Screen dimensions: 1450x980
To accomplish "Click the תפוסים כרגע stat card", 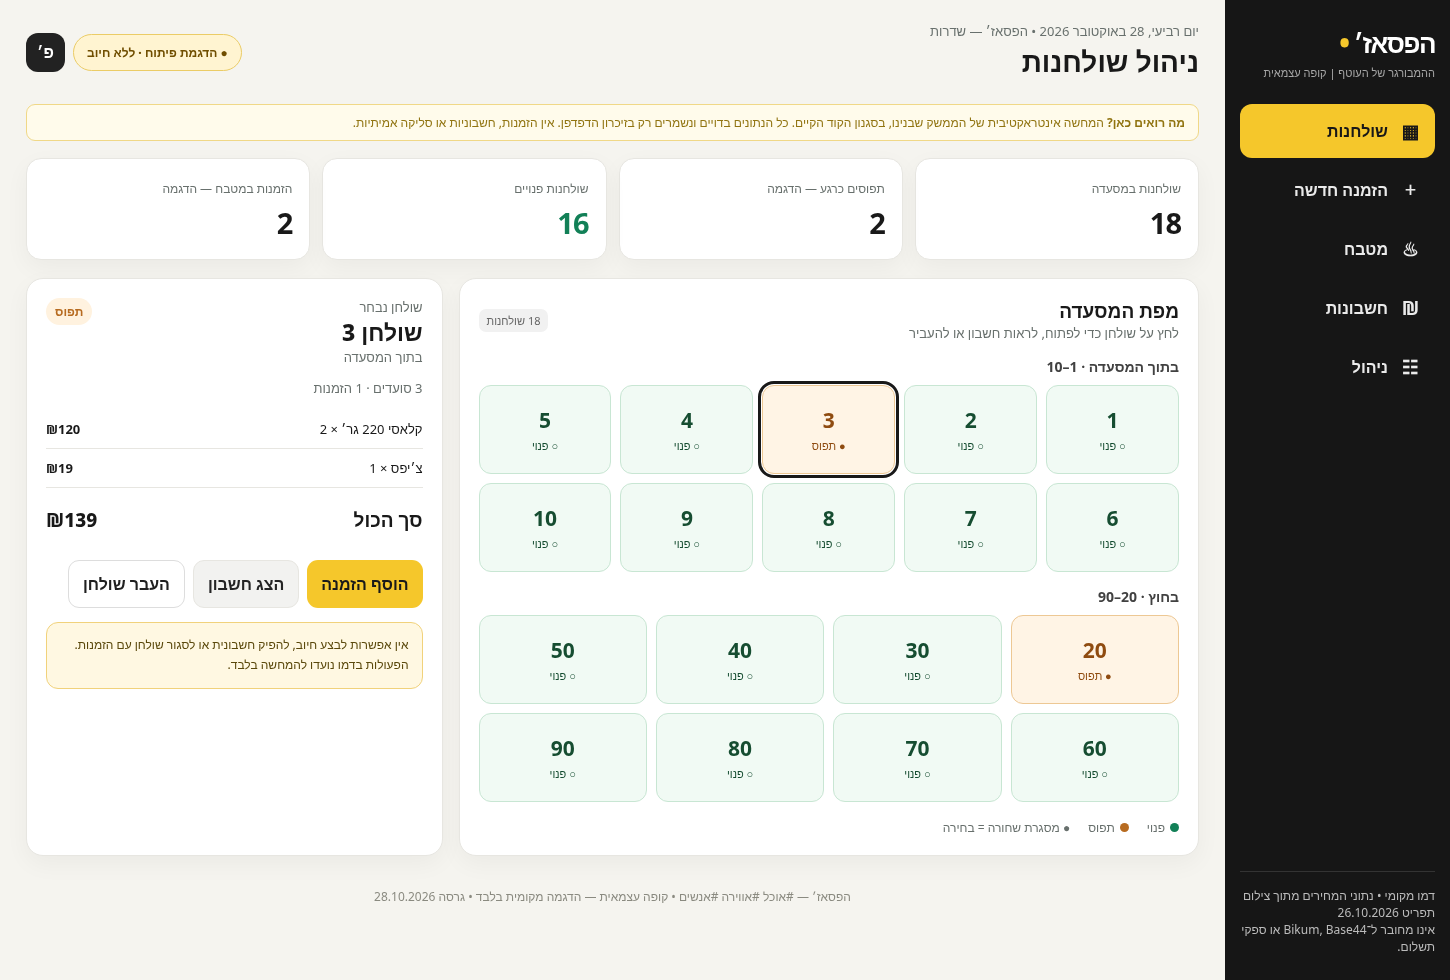I will pos(761,209).
